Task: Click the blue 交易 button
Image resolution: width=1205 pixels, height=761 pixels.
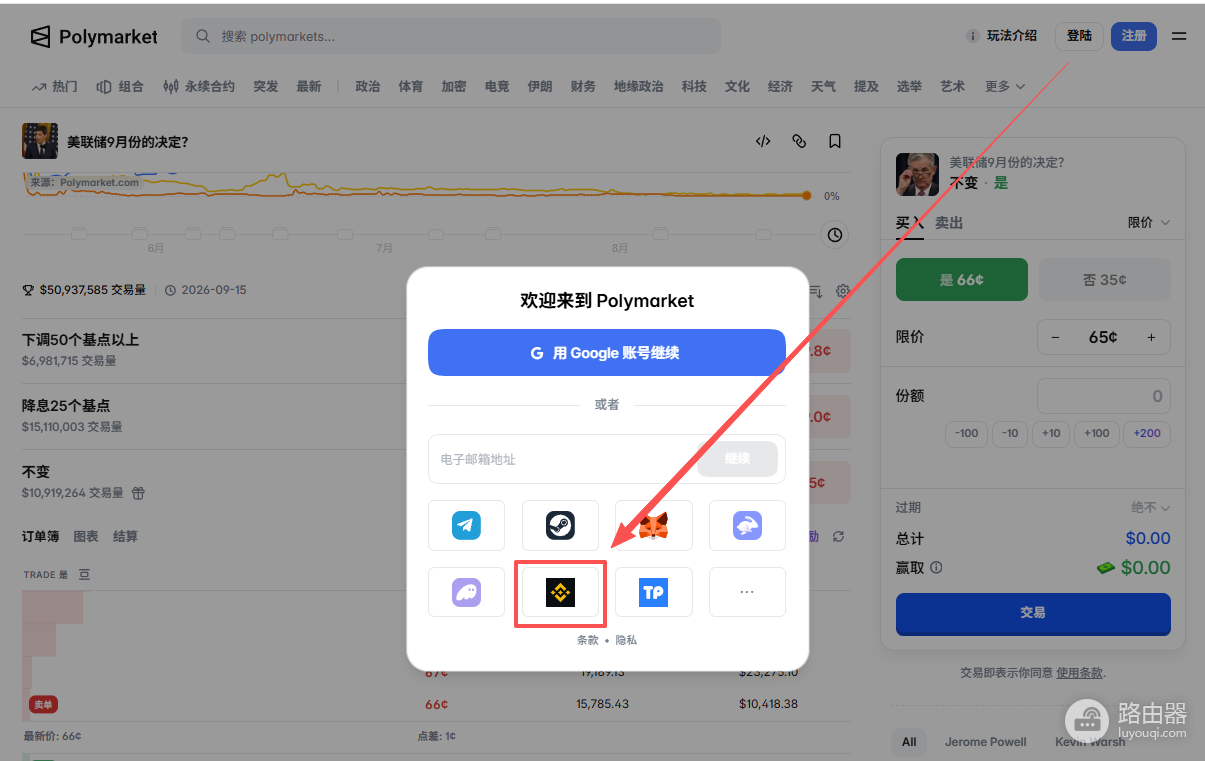Action: coord(1033,613)
